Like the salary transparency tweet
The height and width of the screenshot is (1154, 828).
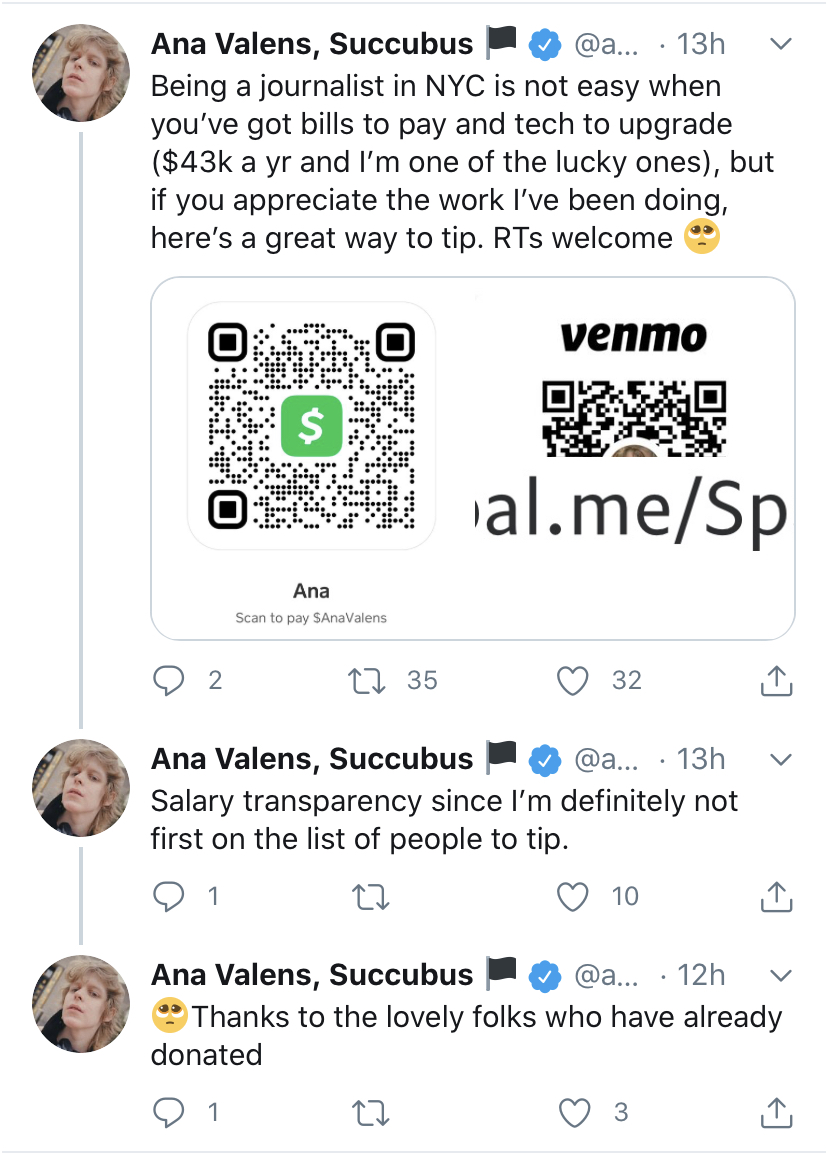pyautogui.click(x=572, y=897)
